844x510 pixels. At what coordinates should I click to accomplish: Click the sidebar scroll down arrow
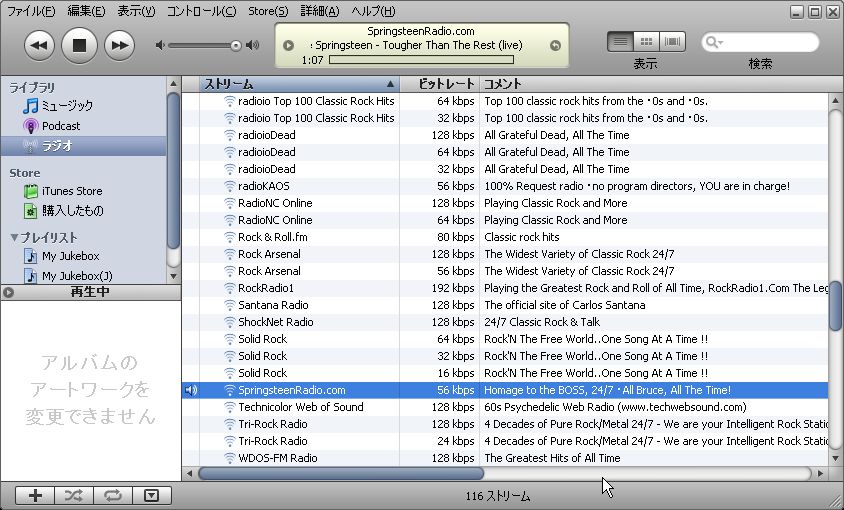pos(173,276)
